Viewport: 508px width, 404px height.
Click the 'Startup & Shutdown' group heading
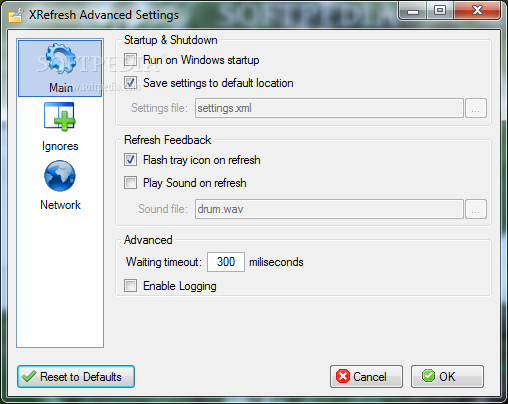tap(171, 40)
